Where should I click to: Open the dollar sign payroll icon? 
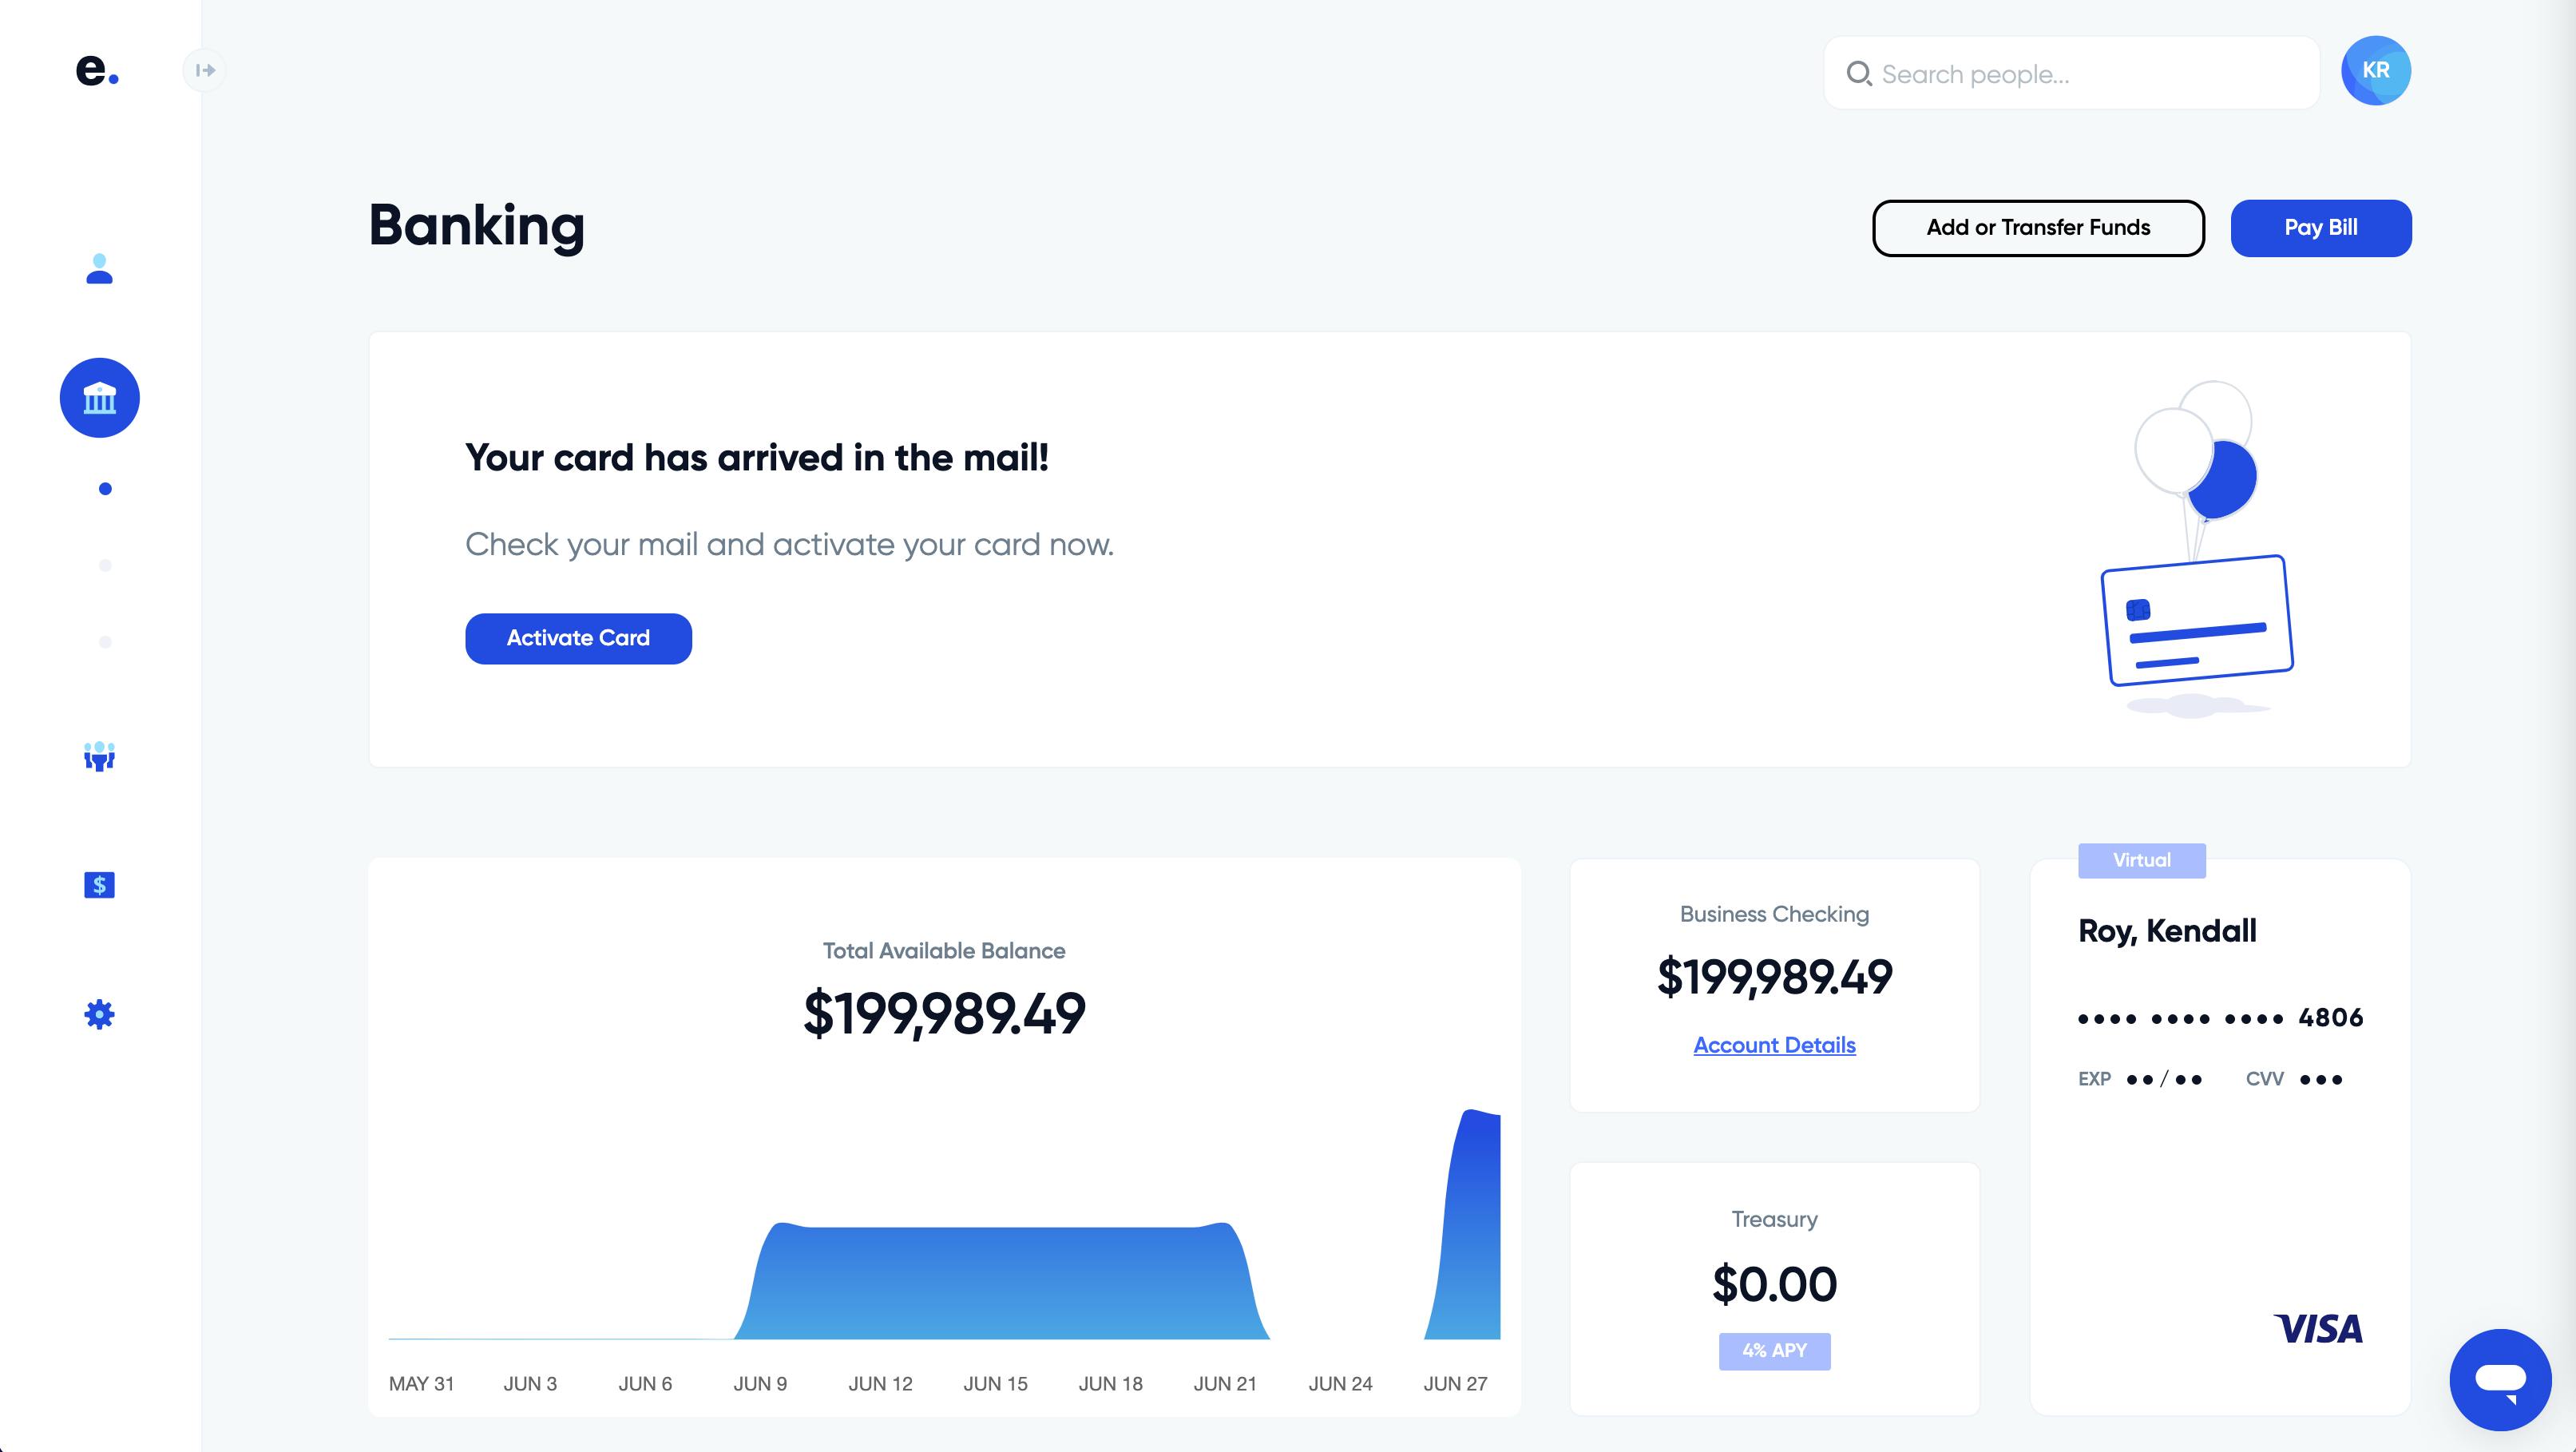99,885
